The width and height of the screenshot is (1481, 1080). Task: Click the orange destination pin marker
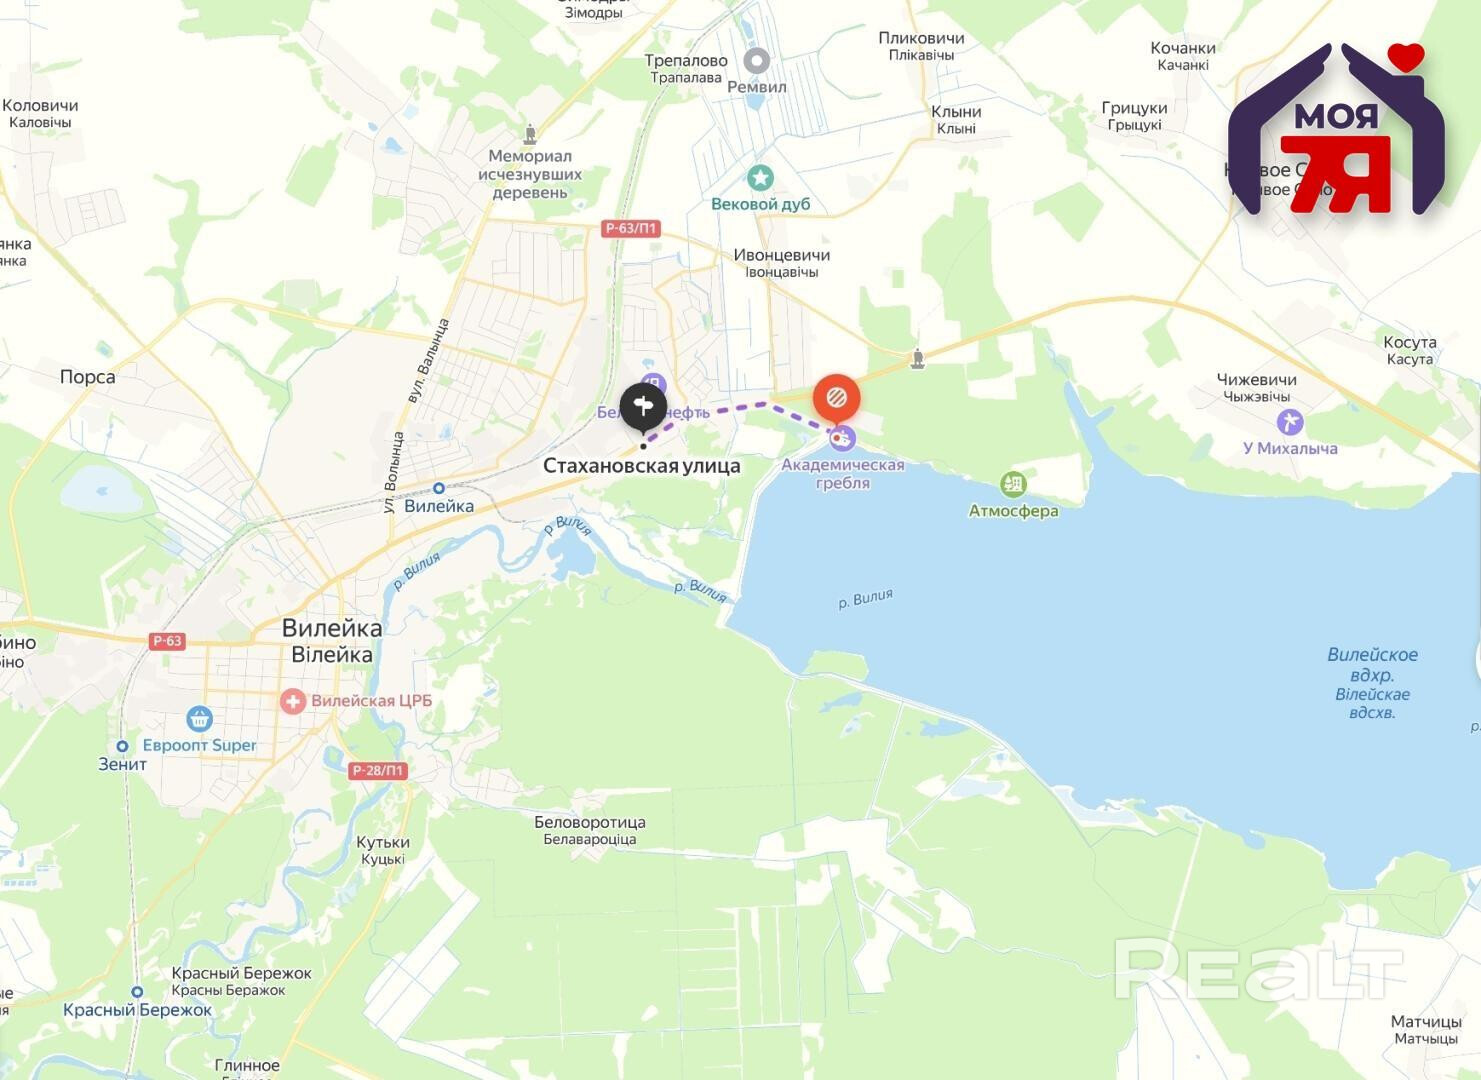[x=836, y=399]
